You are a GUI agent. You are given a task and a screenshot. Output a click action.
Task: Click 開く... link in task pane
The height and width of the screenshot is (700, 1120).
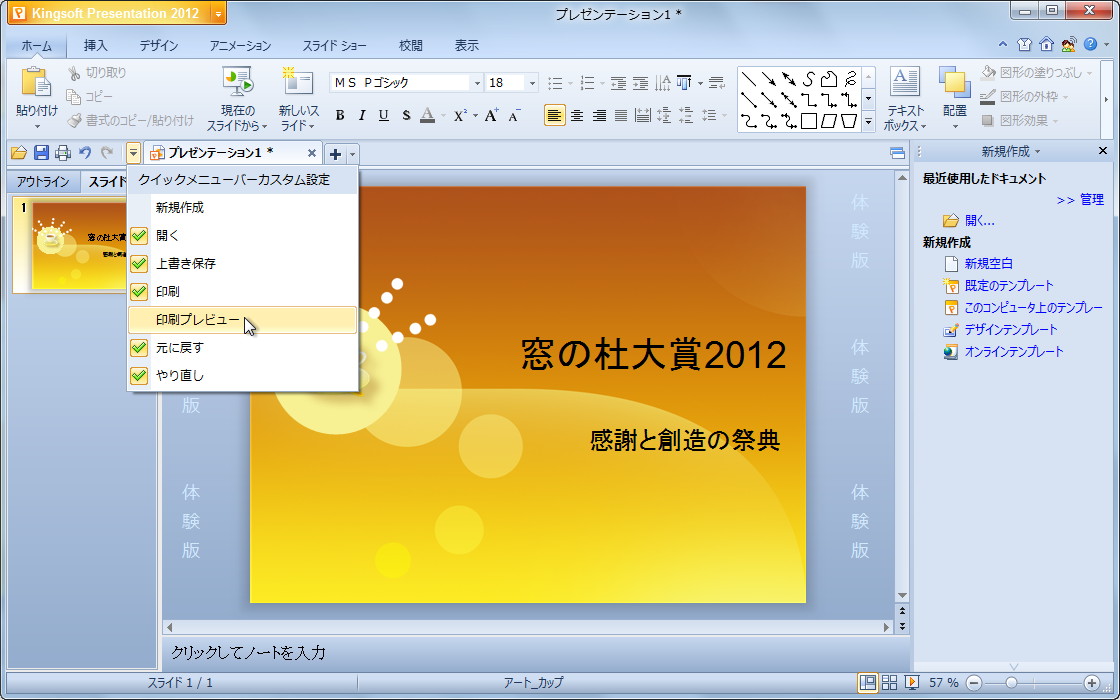979,221
